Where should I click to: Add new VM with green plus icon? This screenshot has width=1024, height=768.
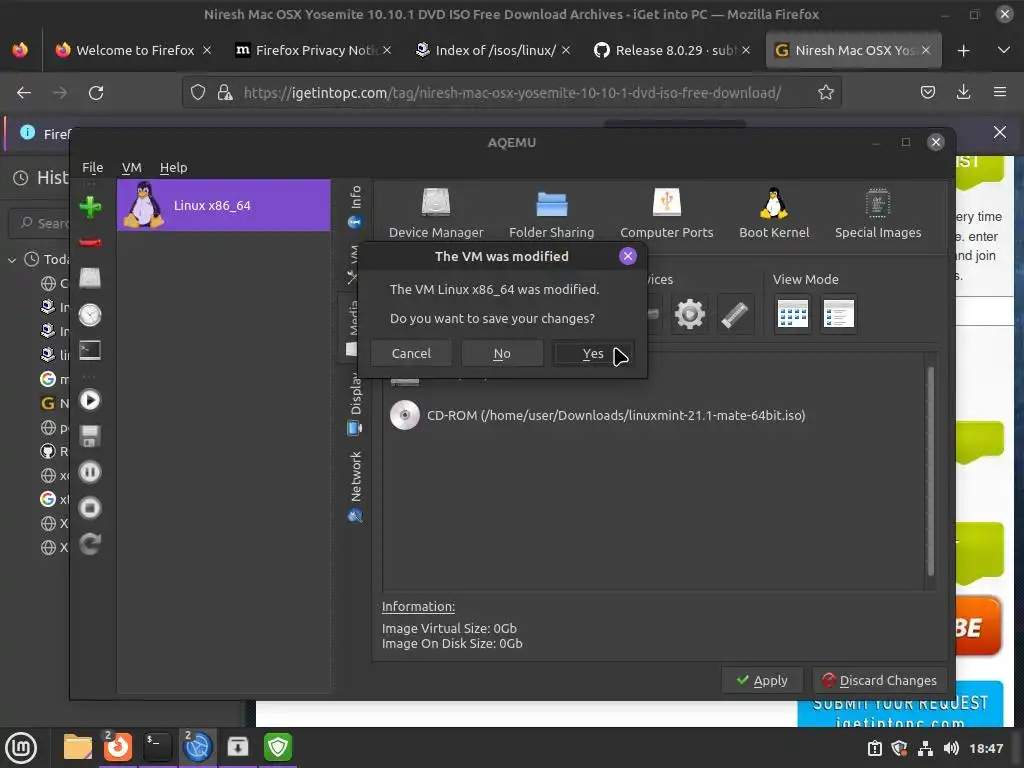pyautogui.click(x=90, y=207)
